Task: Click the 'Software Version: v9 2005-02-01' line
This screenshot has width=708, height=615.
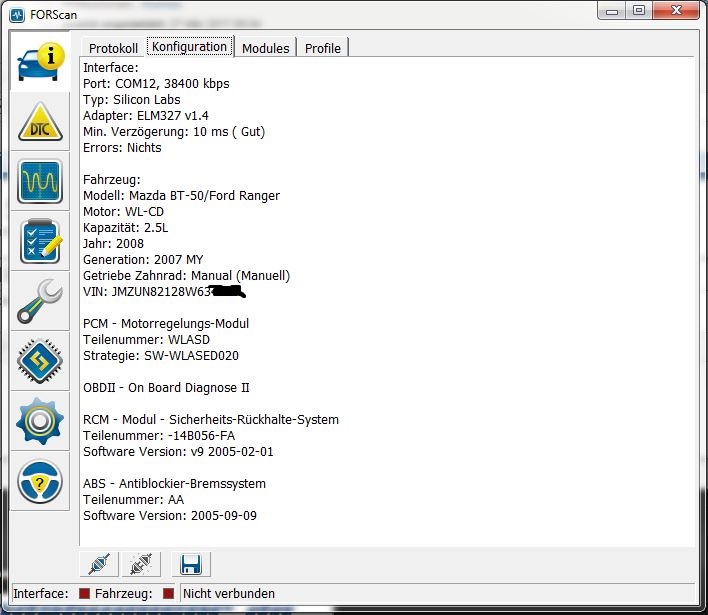Action: coord(178,452)
